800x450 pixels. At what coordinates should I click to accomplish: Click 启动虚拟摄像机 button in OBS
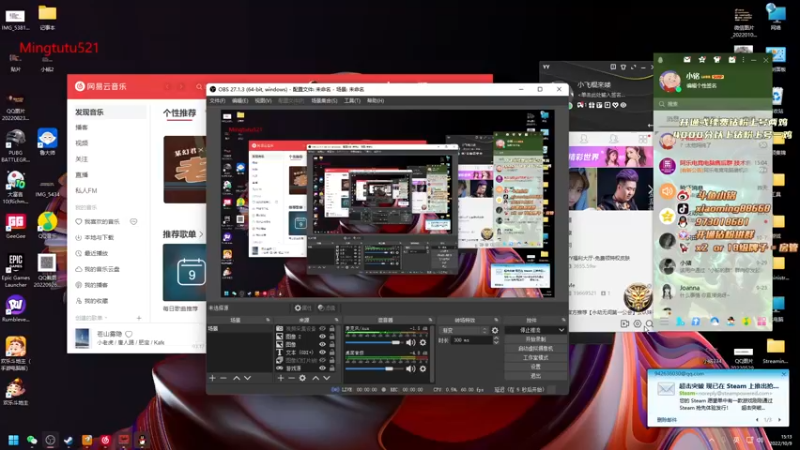coord(535,348)
